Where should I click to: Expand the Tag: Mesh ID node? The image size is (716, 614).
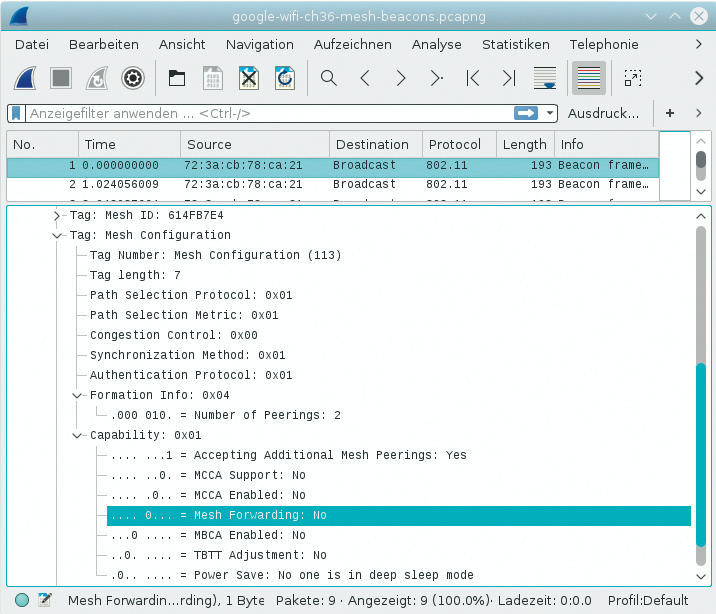click(56, 215)
